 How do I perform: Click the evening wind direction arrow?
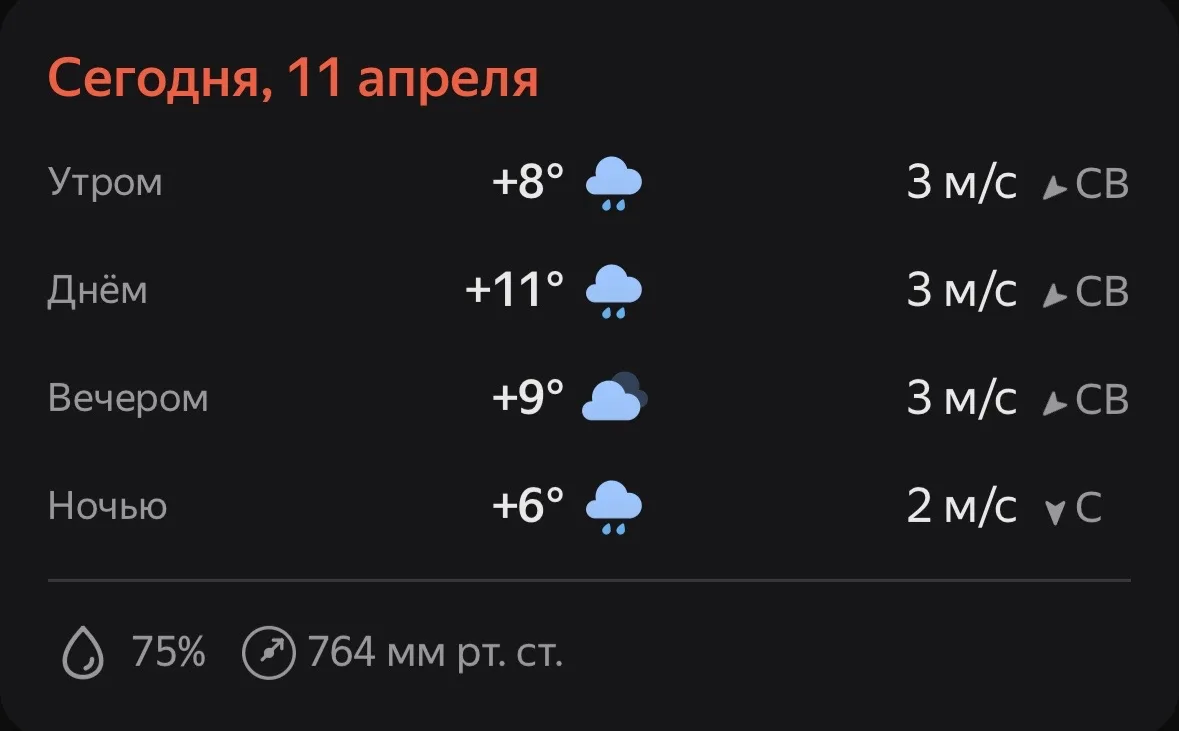(1054, 403)
